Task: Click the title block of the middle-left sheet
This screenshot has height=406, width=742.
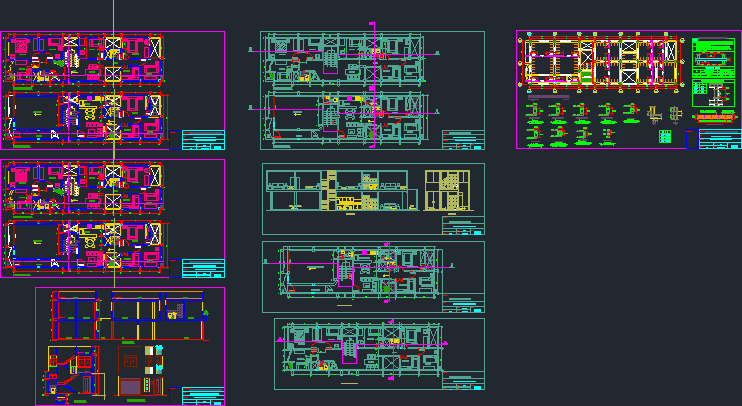Action: tap(203, 268)
